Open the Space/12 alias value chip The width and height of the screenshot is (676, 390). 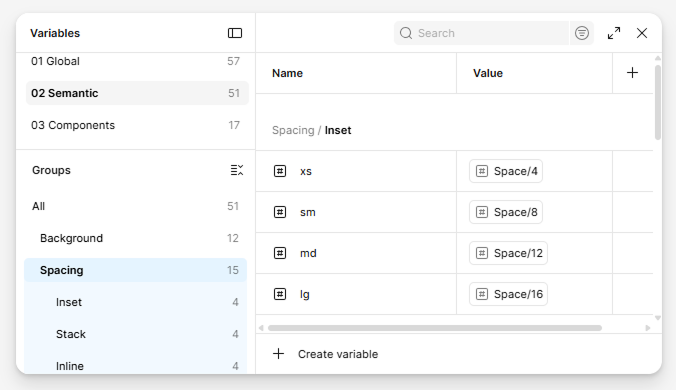point(508,253)
